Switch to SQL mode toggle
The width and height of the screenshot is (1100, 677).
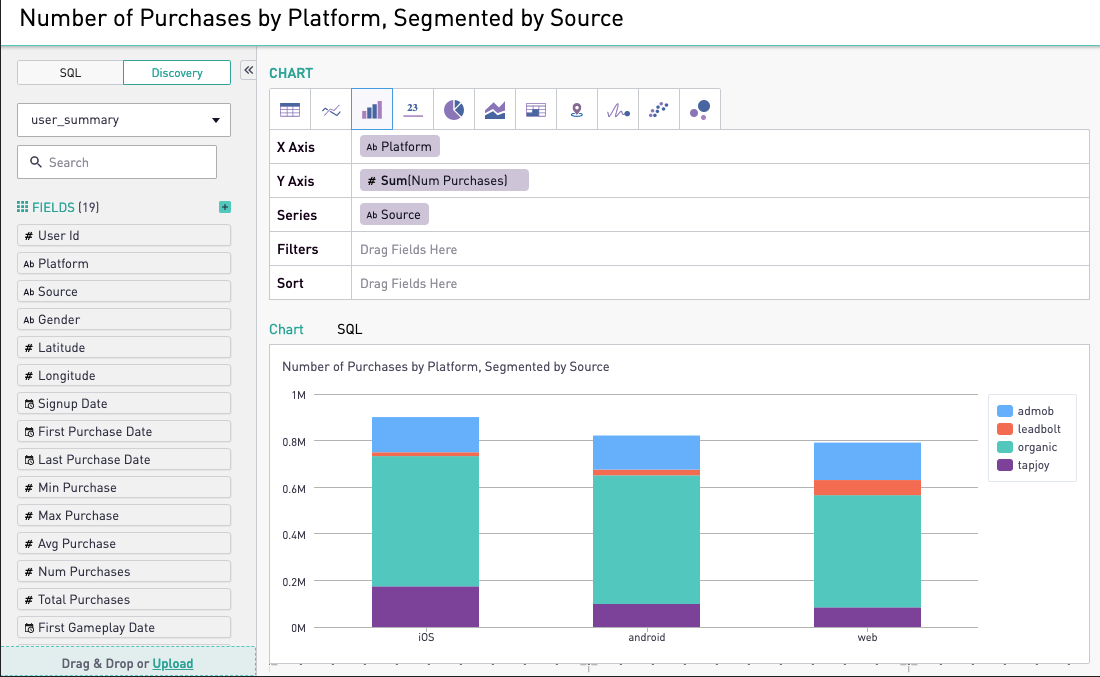[70, 73]
